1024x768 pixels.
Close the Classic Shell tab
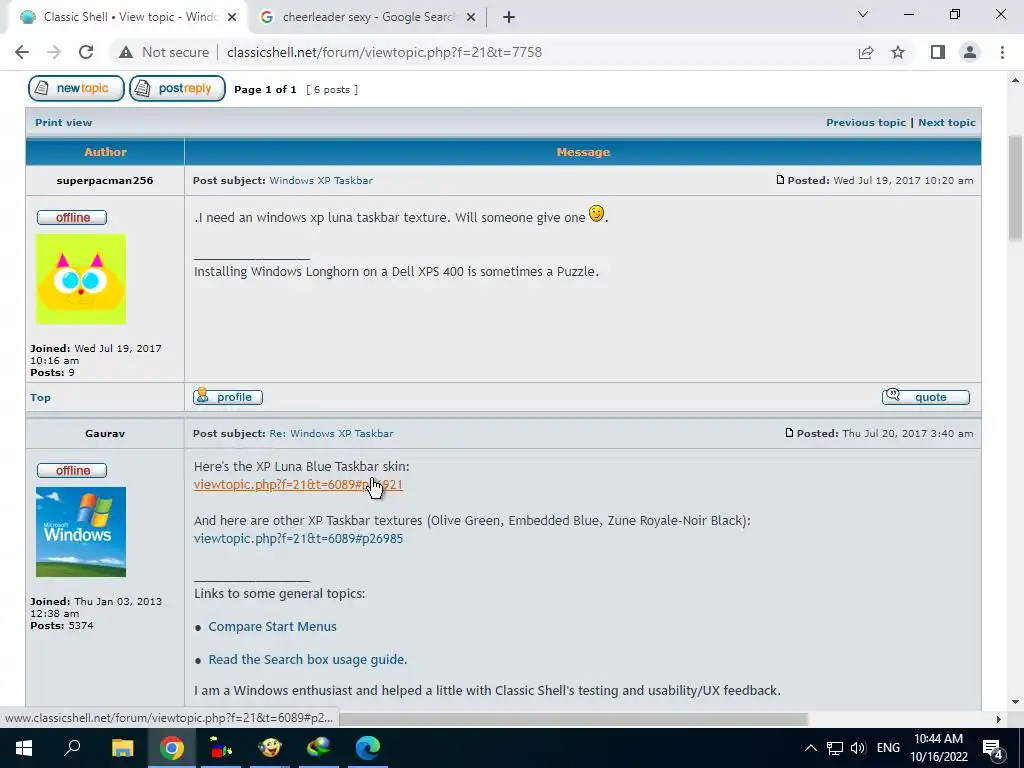232,18
